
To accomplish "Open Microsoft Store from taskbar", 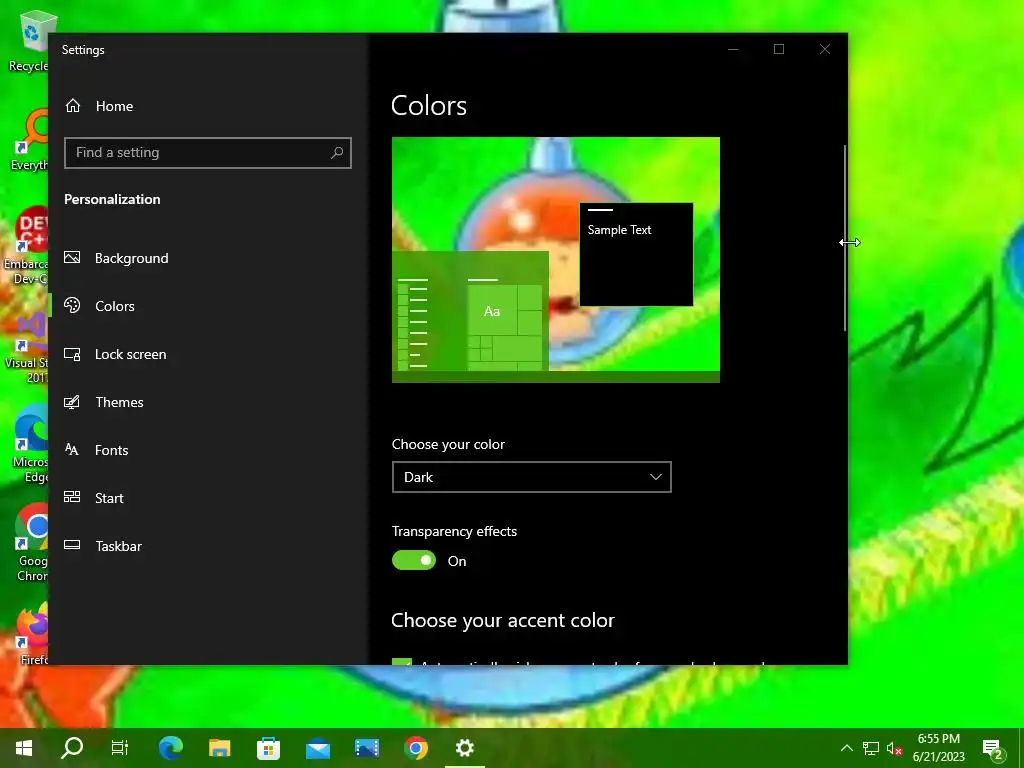I will click(x=268, y=748).
